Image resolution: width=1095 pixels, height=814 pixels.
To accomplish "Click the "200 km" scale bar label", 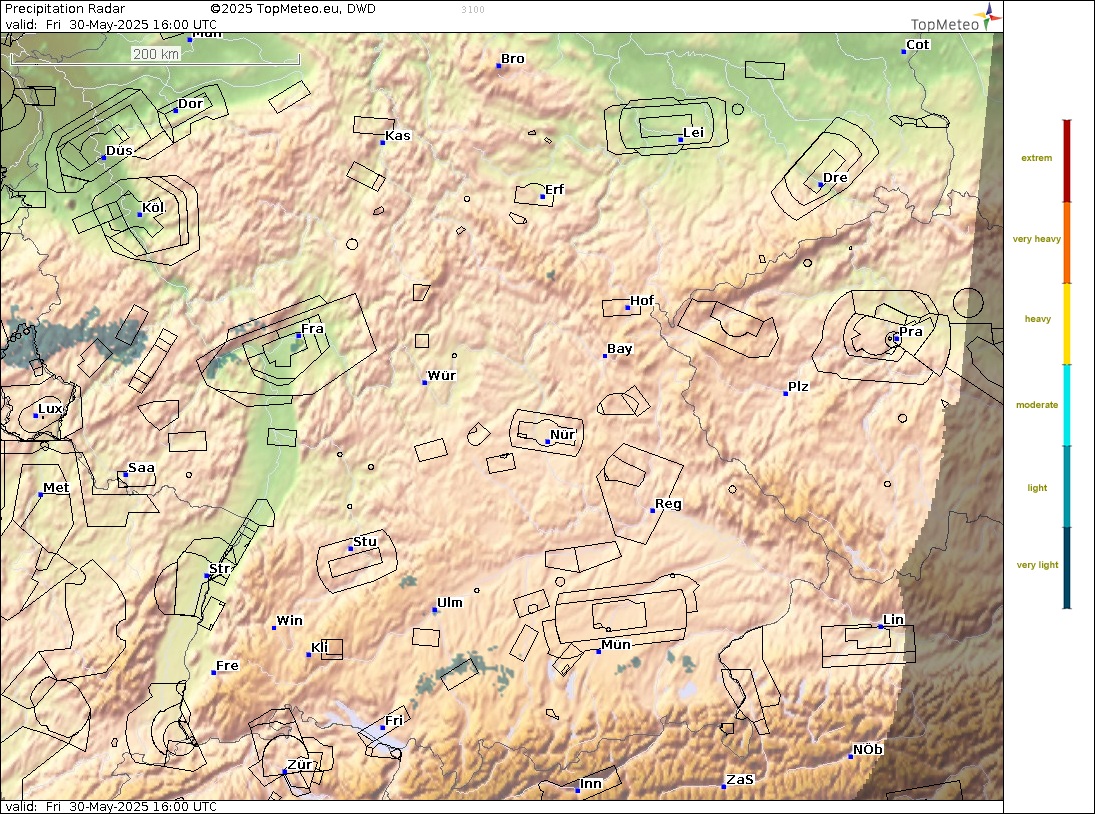I will [x=156, y=54].
